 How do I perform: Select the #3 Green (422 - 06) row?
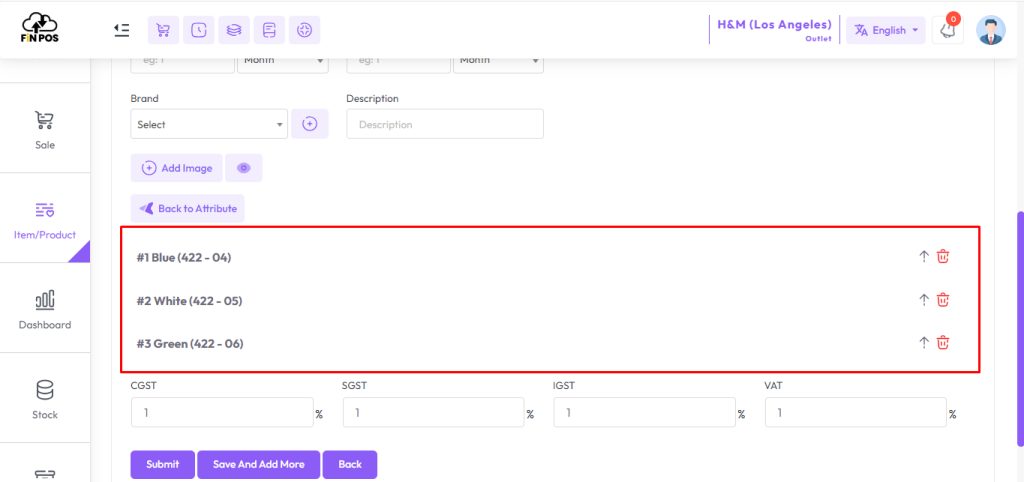(550, 343)
